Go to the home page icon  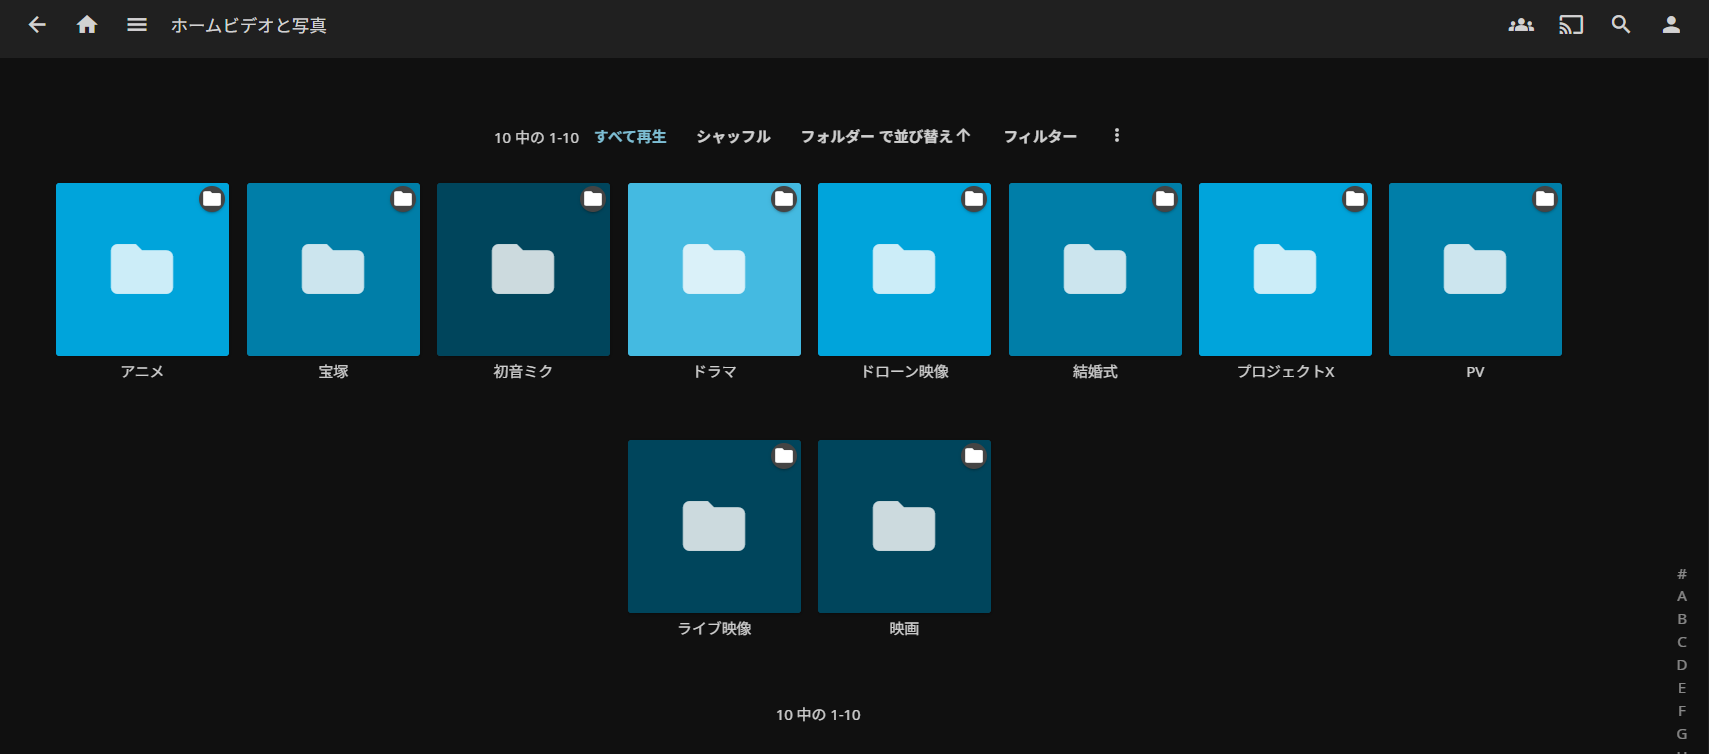[x=87, y=25]
